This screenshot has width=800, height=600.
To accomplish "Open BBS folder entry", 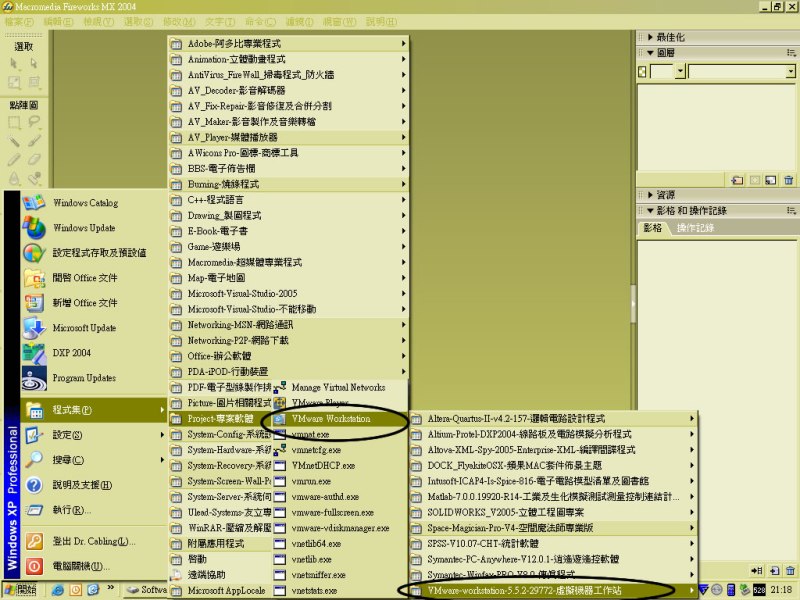I will coord(288,169).
